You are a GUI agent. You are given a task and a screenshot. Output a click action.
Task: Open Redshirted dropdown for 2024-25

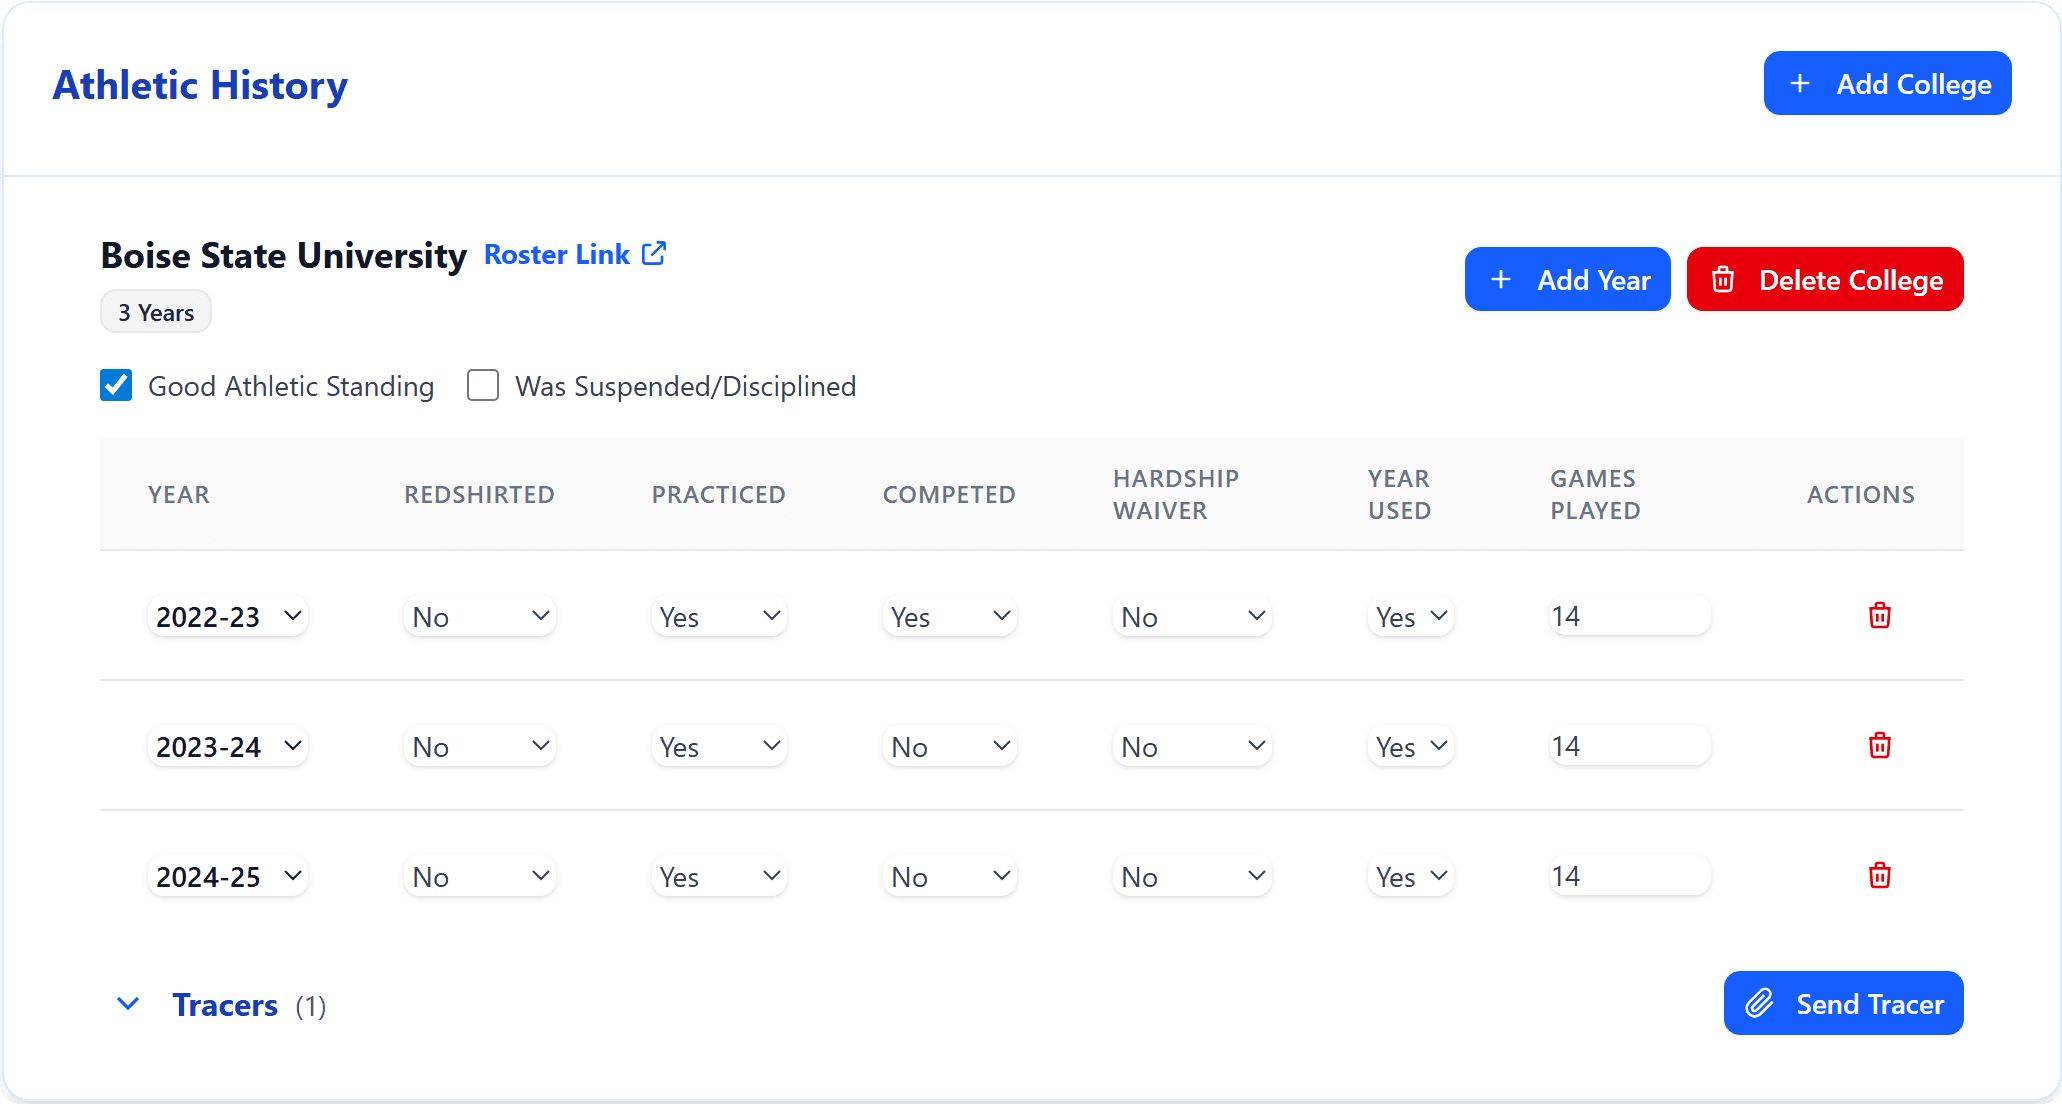coord(480,877)
